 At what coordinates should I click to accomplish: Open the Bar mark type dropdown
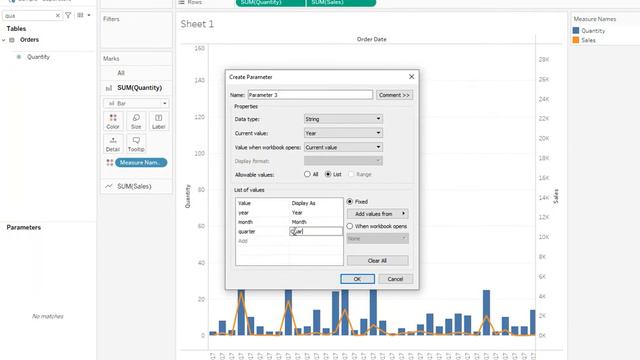tap(136, 103)
